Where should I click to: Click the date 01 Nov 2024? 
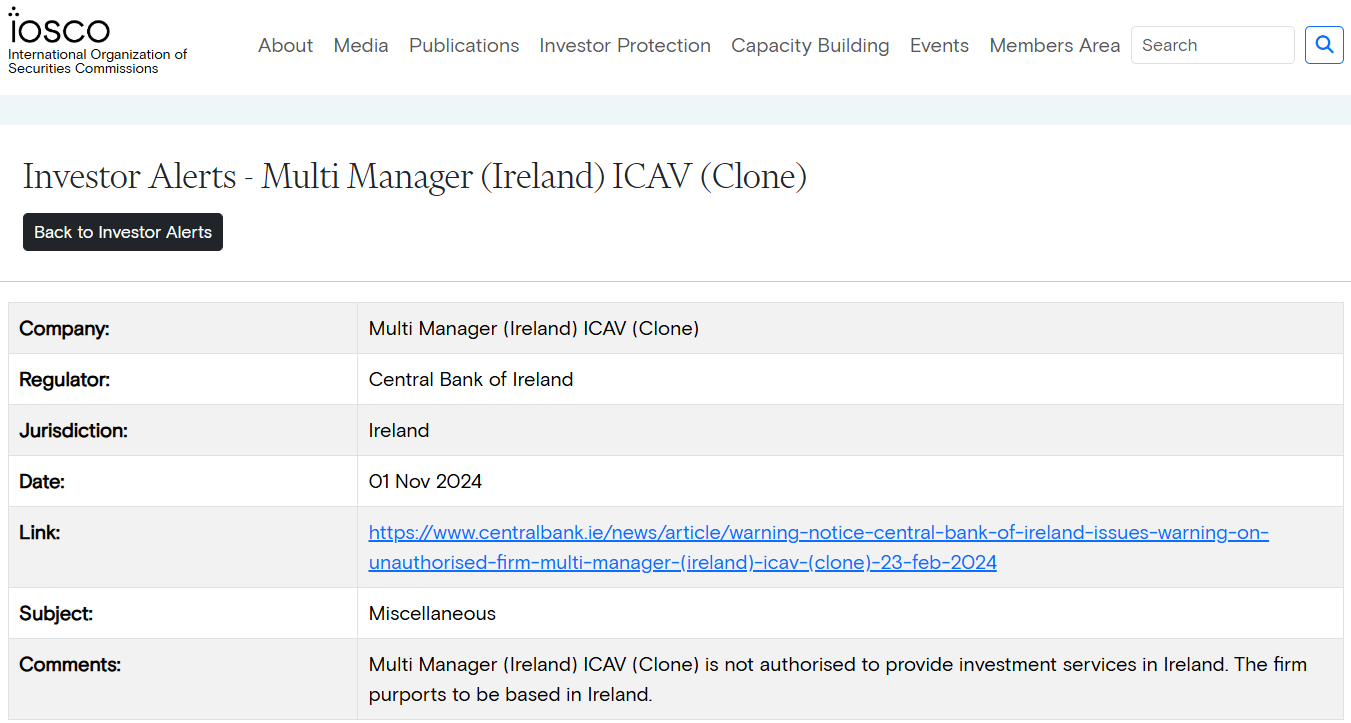click(x=425, y=482)
